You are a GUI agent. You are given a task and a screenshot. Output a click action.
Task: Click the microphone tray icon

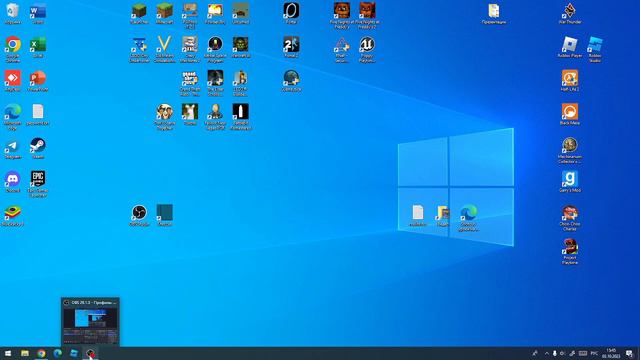[555, 353]
